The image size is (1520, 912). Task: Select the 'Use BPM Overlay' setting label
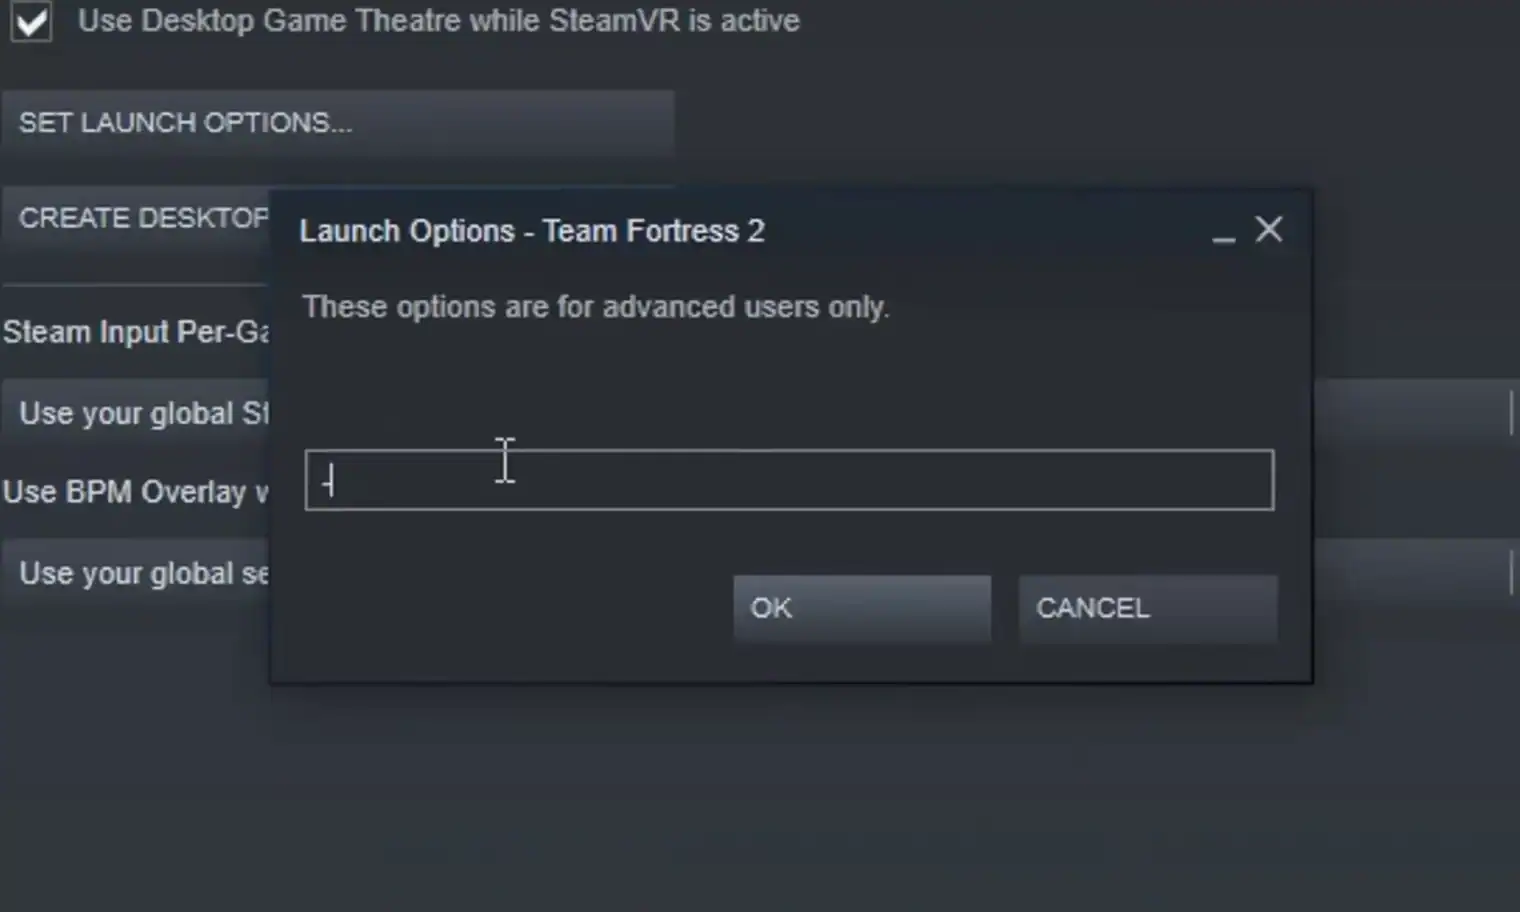coord(136,492)
